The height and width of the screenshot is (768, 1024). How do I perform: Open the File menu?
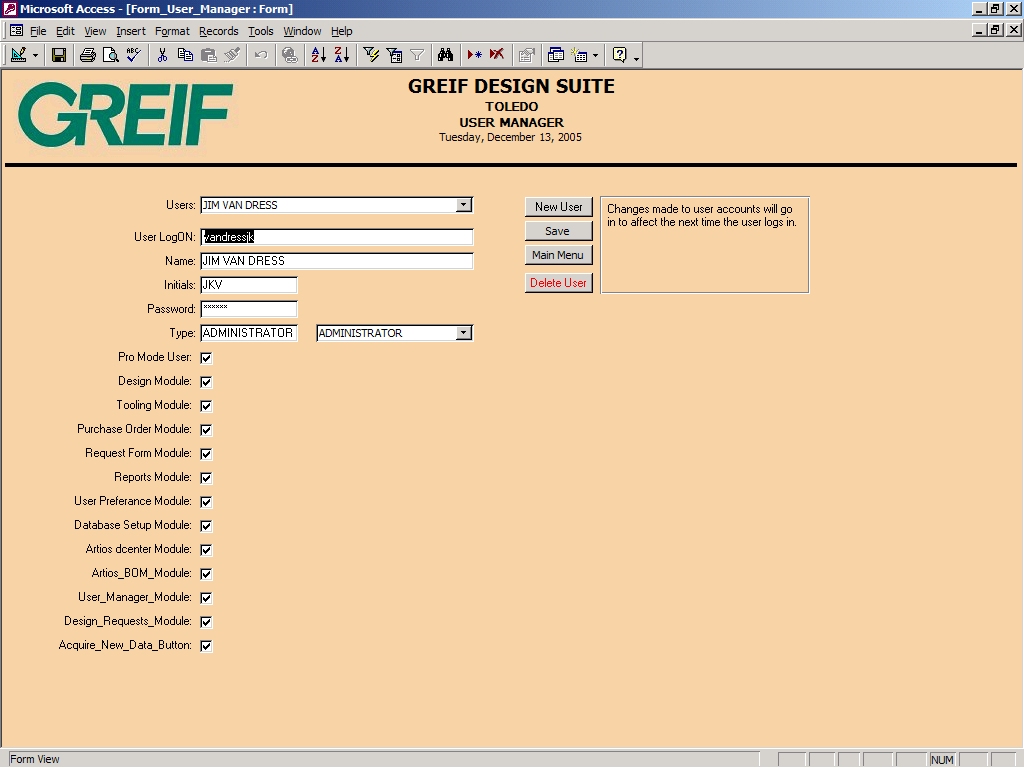pyautogui.click(x=38, y=31)
